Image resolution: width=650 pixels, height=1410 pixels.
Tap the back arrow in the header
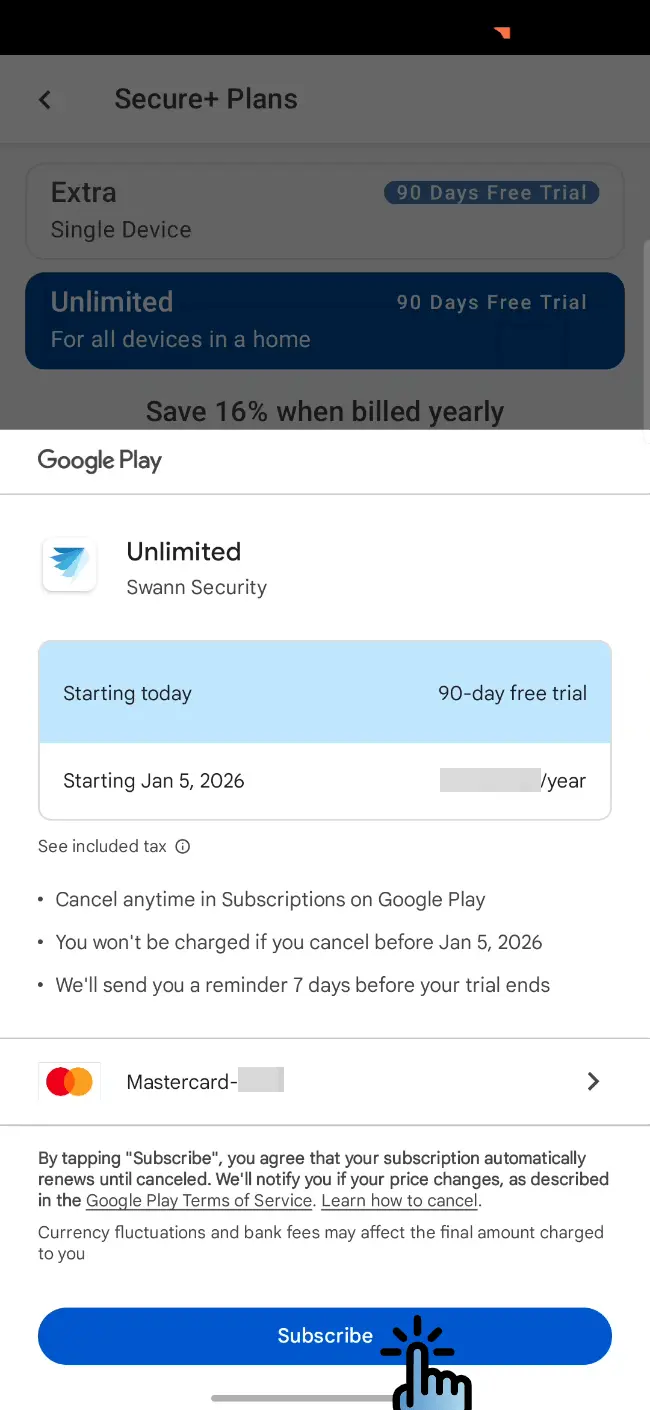[45, 99]
